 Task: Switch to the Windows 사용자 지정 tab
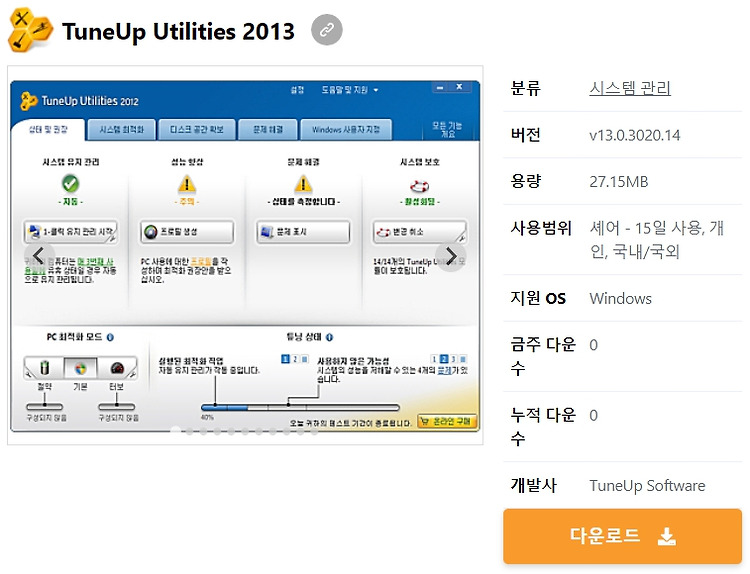point(346,130)
